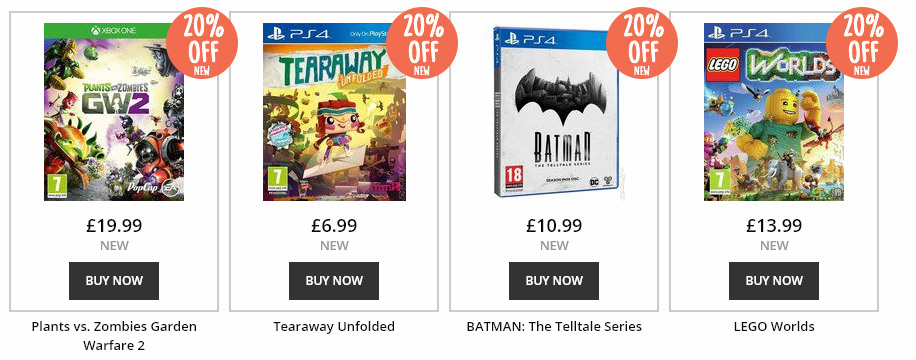Visit the LEGO Worlds title link
The image size is (916, 360).
[774, 326]
